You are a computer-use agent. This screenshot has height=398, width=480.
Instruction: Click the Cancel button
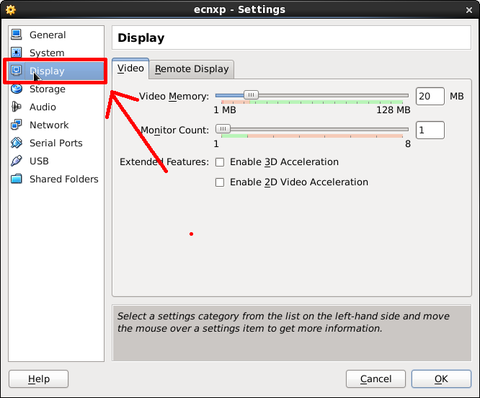pos(376,379)
